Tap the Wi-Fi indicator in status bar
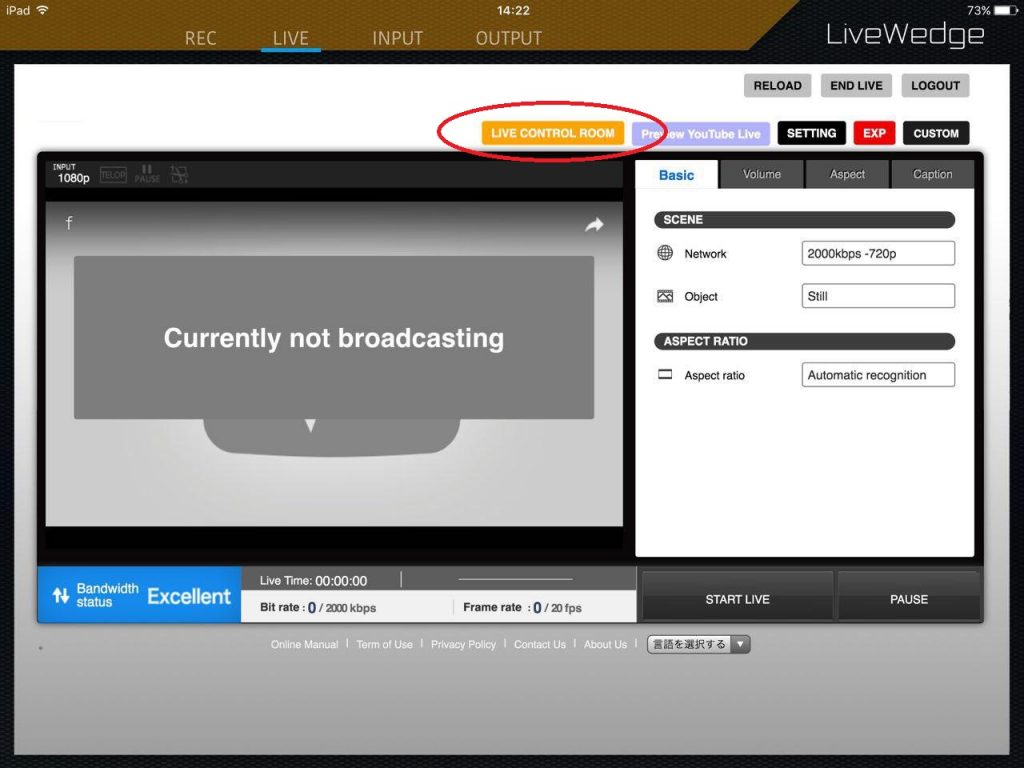Screen dimensions: 1024x768 coord(43,10)
